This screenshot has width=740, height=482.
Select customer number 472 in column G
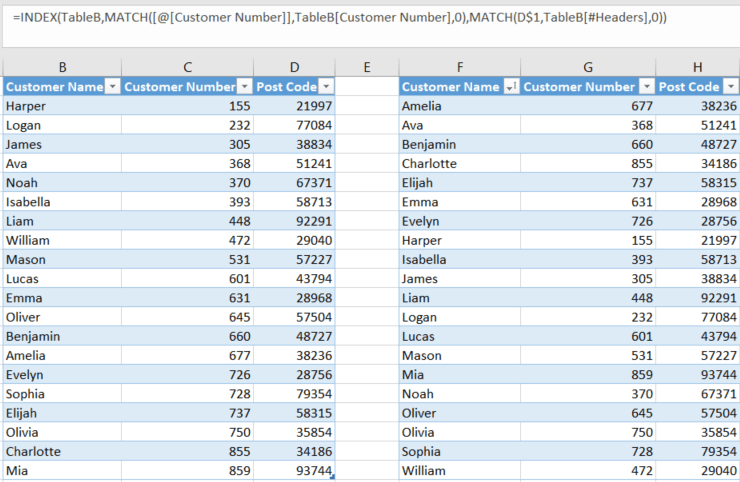(588, 471)
